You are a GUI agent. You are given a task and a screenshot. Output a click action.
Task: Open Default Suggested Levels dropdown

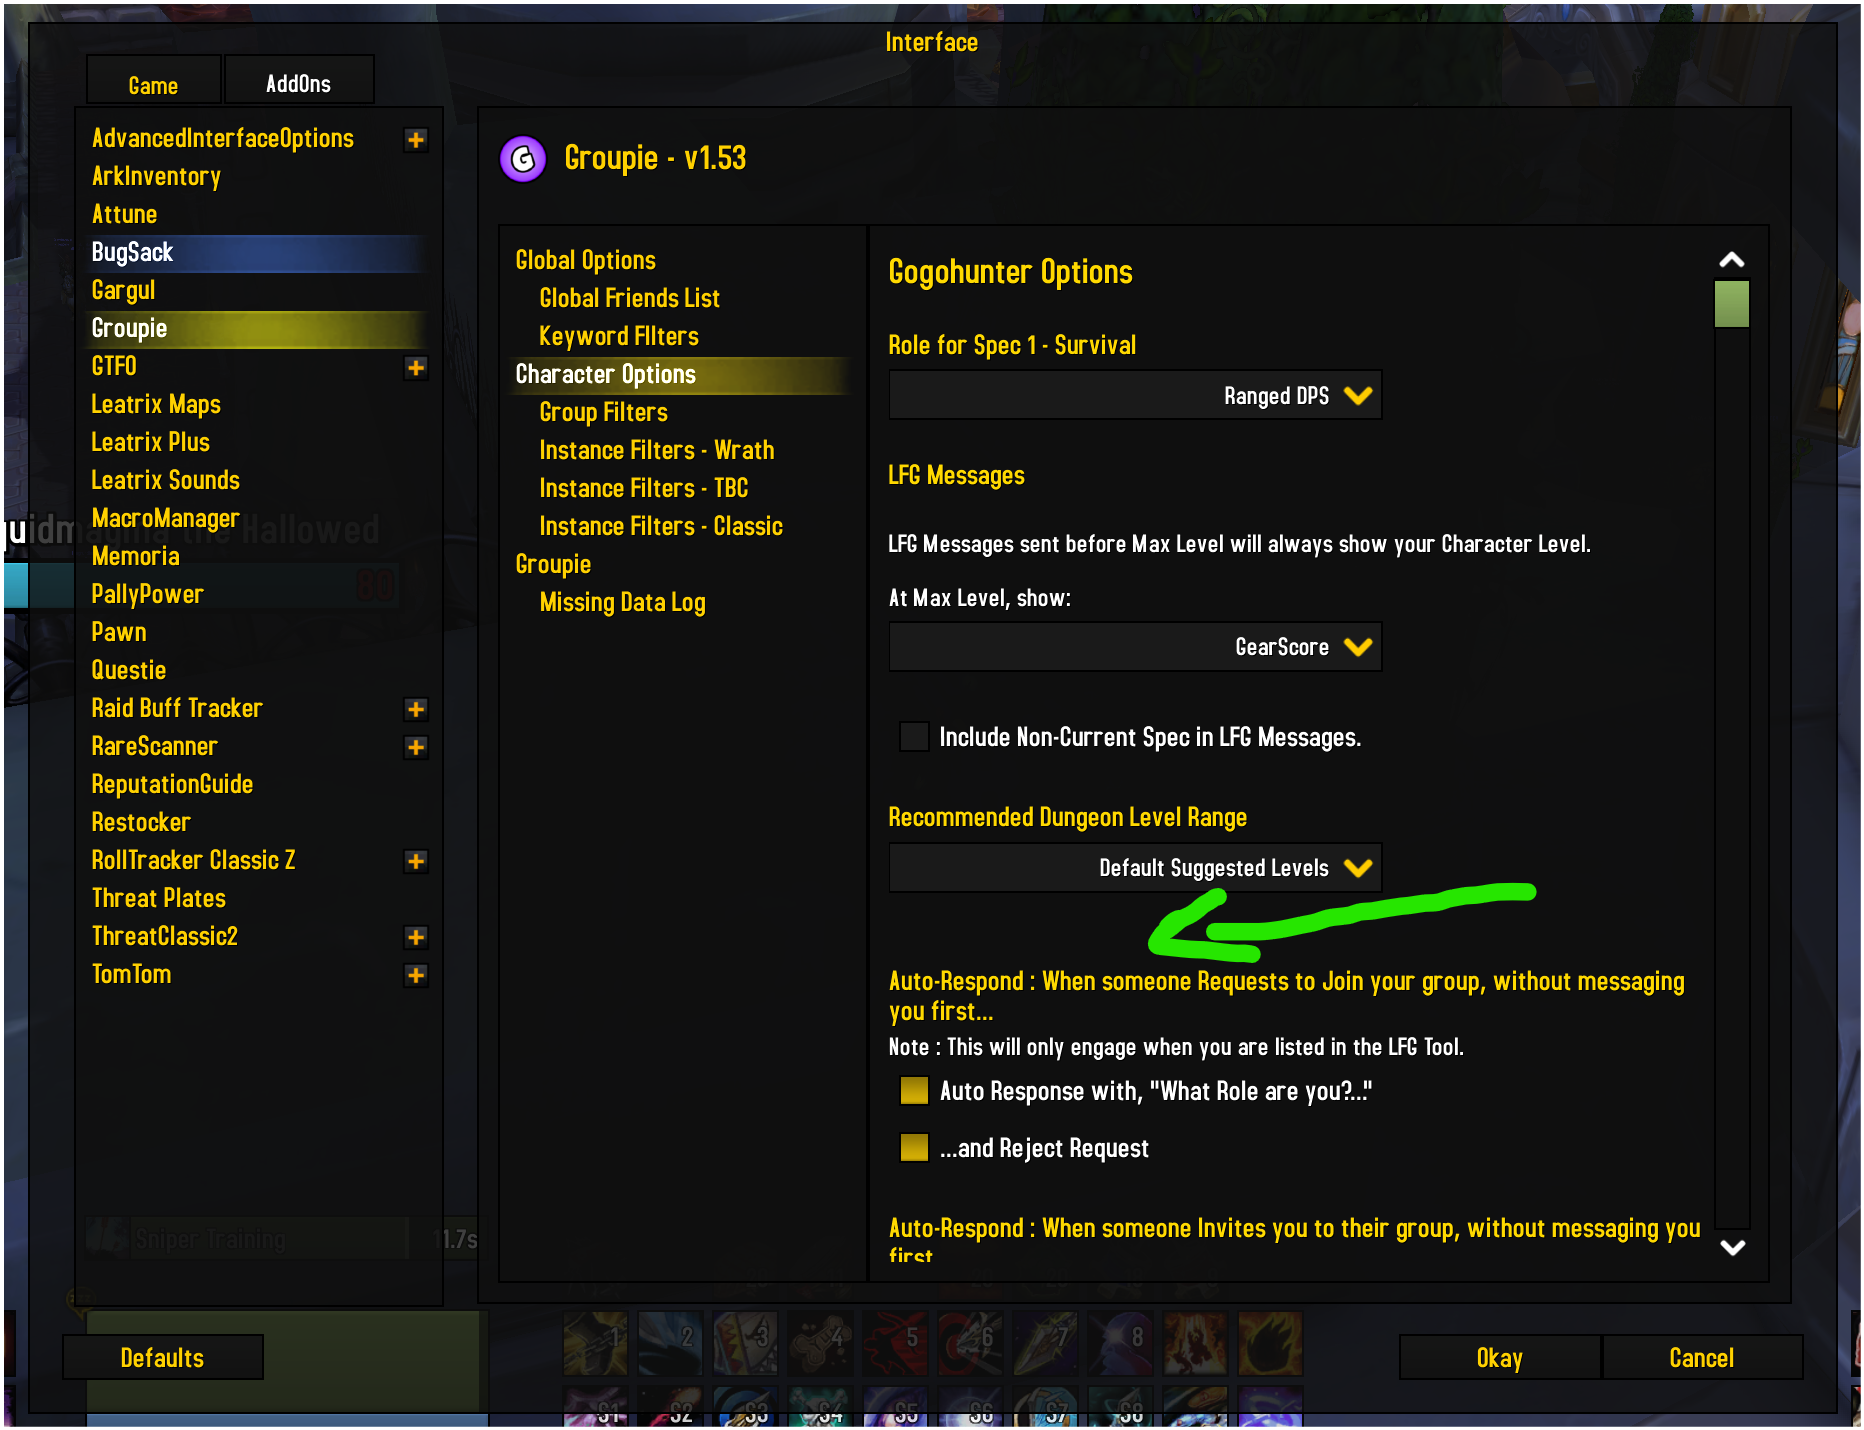point(1135,867)
